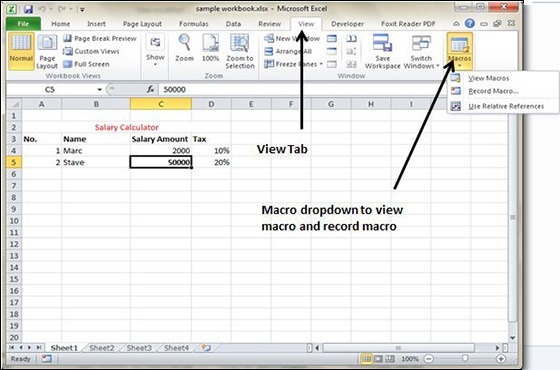Switch to Insert tab
The image size is (560, 370).
[x=96, y=24]
